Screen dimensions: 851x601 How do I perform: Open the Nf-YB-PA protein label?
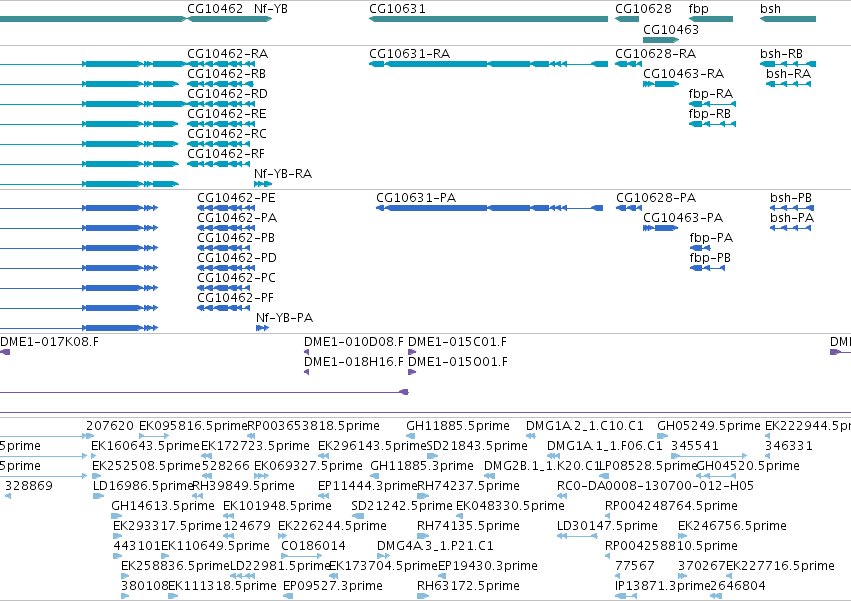tap(284, 318)
